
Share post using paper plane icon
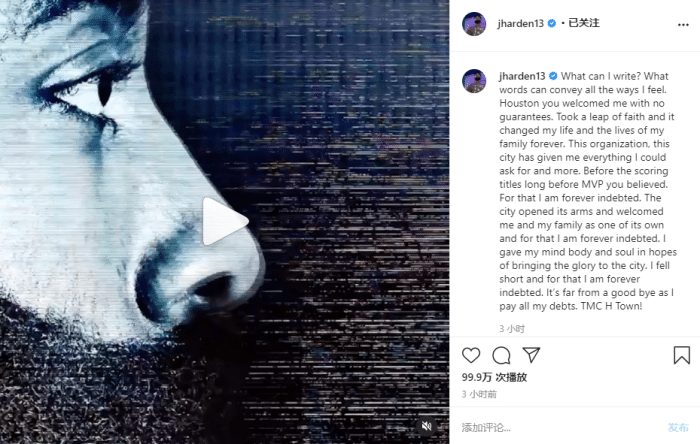tap(531, 355)
